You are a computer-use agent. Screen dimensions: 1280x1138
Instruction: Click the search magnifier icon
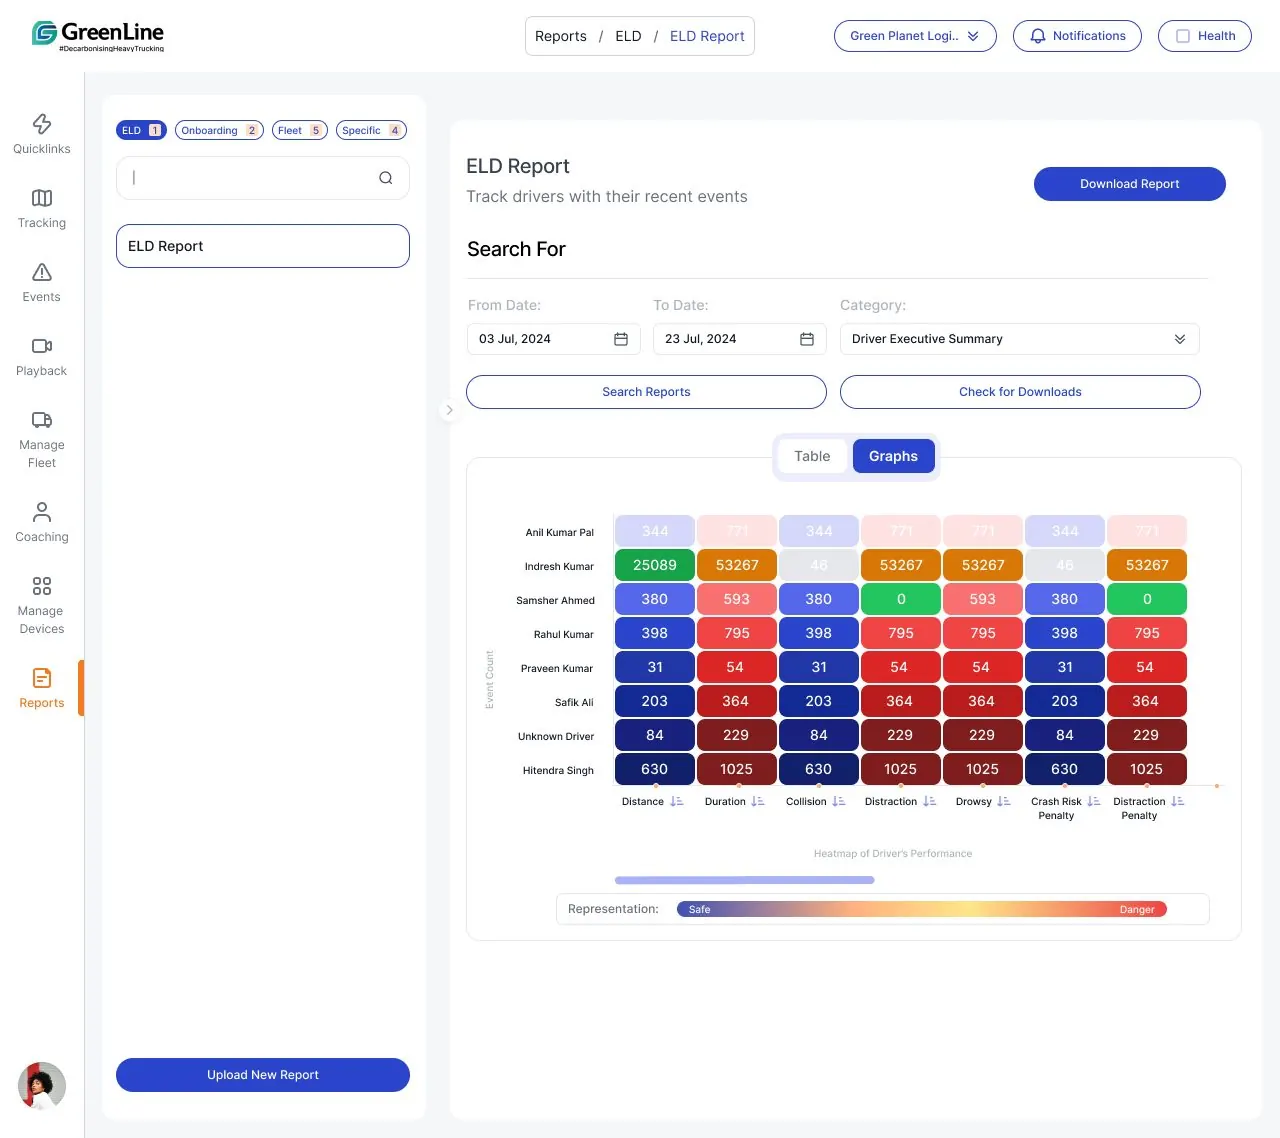click(386, 178)
